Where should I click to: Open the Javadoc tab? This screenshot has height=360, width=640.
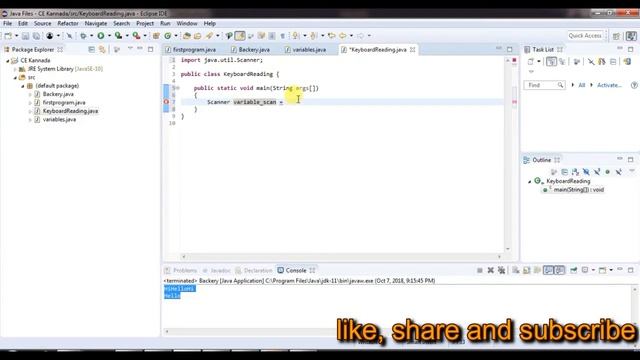tap(217, 271)
